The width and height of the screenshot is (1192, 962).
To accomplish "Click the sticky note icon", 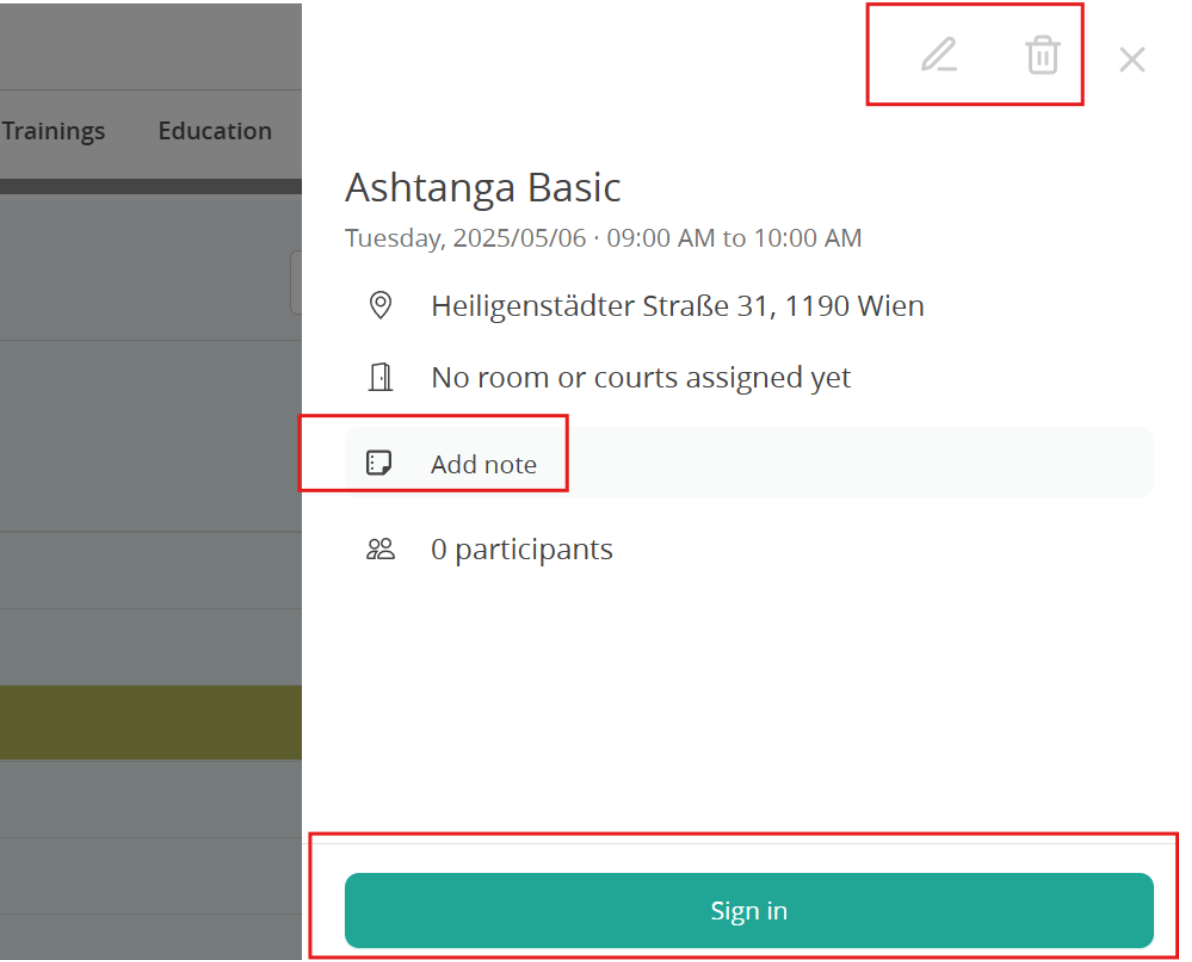I will (379, 463).
